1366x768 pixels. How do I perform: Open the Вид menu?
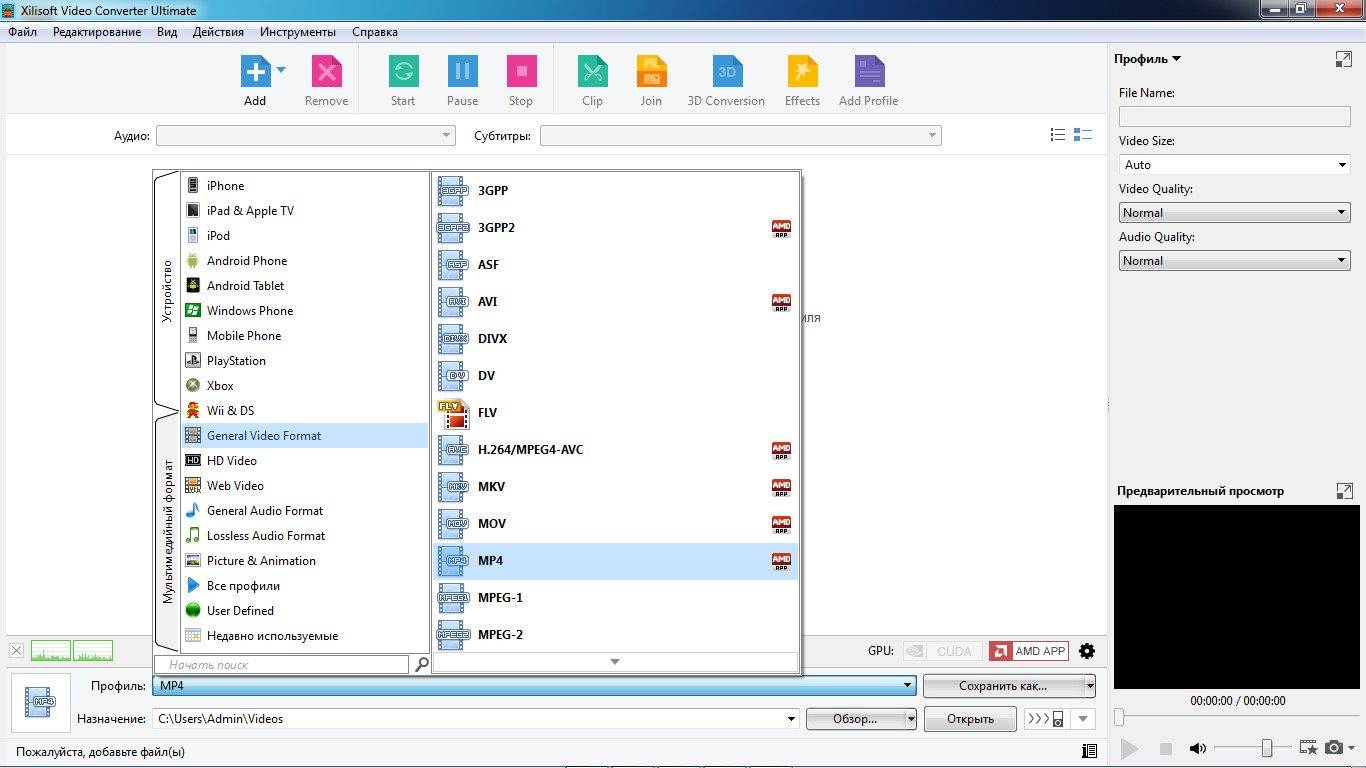point(167,32)
